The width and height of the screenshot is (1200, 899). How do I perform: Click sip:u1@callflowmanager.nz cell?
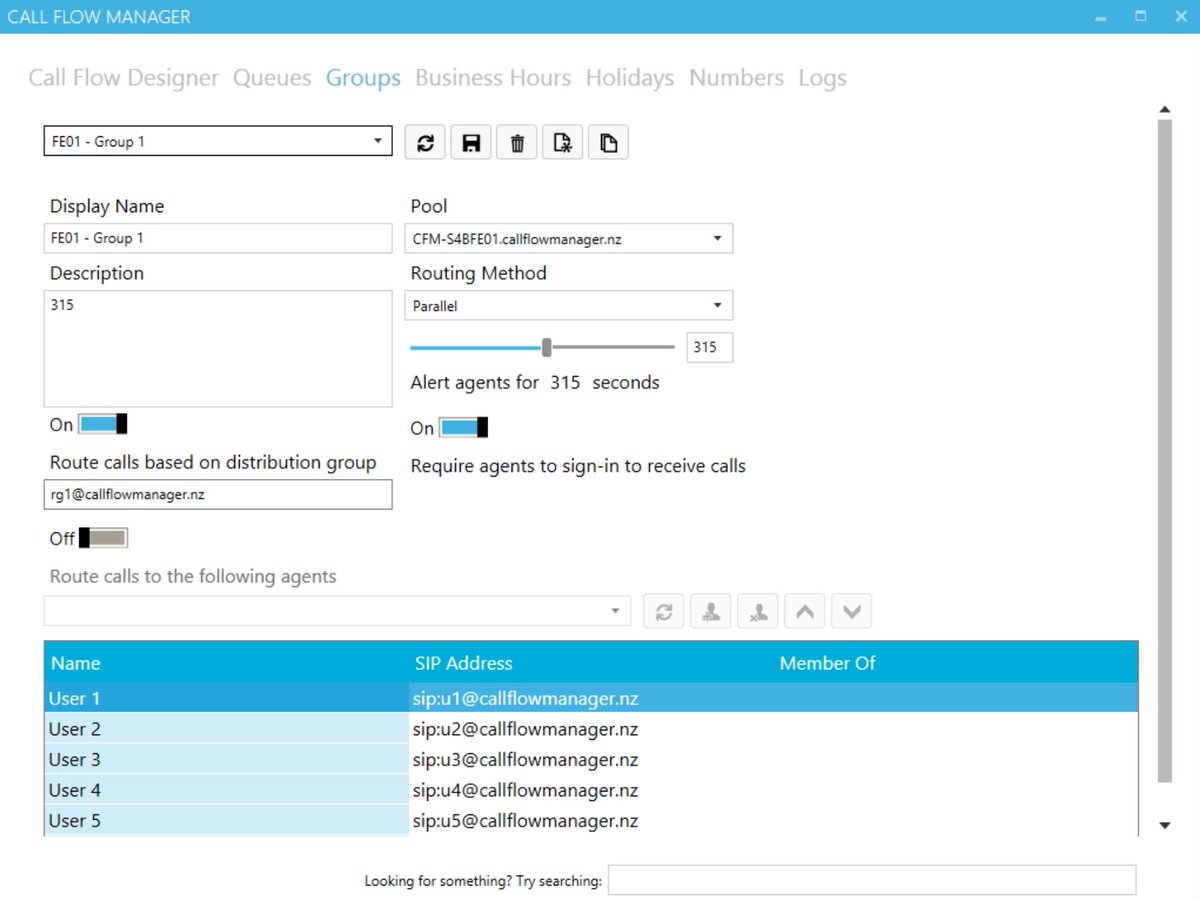tap(526, 698)
